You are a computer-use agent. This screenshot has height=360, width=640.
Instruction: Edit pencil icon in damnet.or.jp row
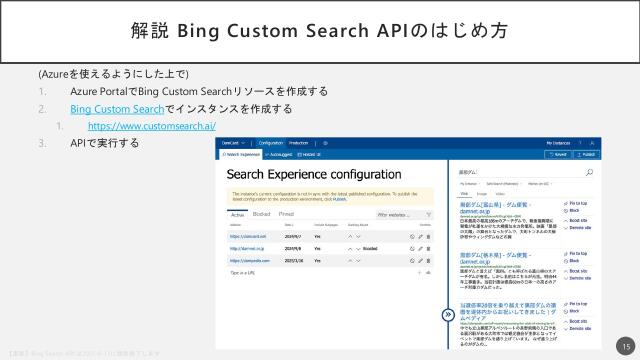tap(420, 249)
